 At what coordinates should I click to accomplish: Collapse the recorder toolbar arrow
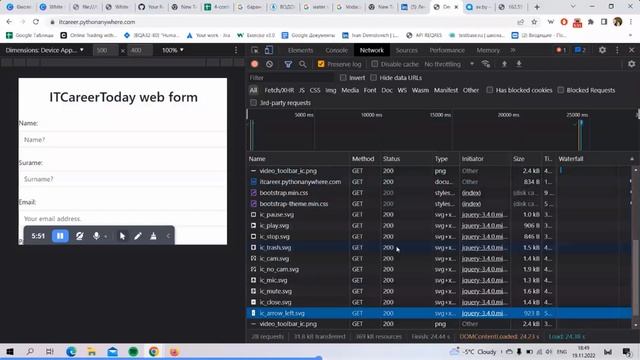tap(168, 236)
